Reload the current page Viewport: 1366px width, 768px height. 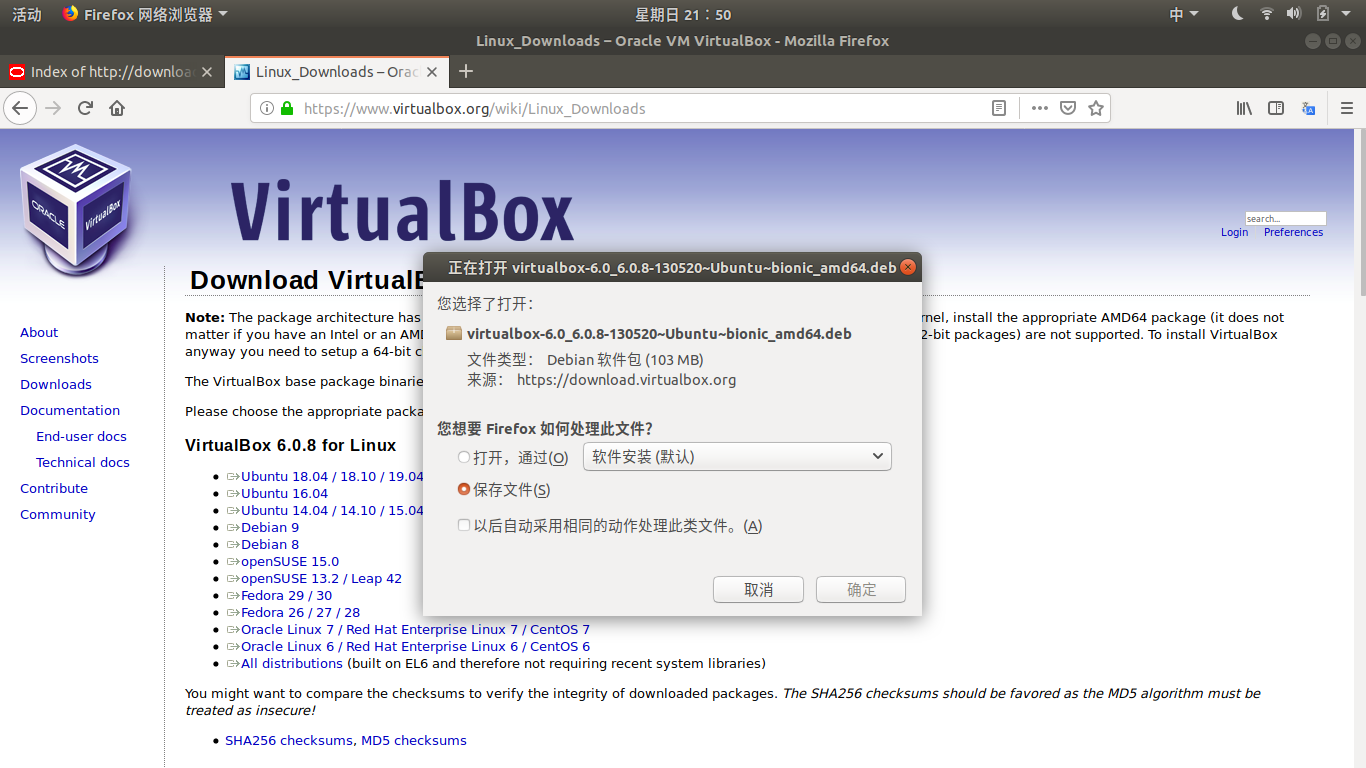(85, 108)
